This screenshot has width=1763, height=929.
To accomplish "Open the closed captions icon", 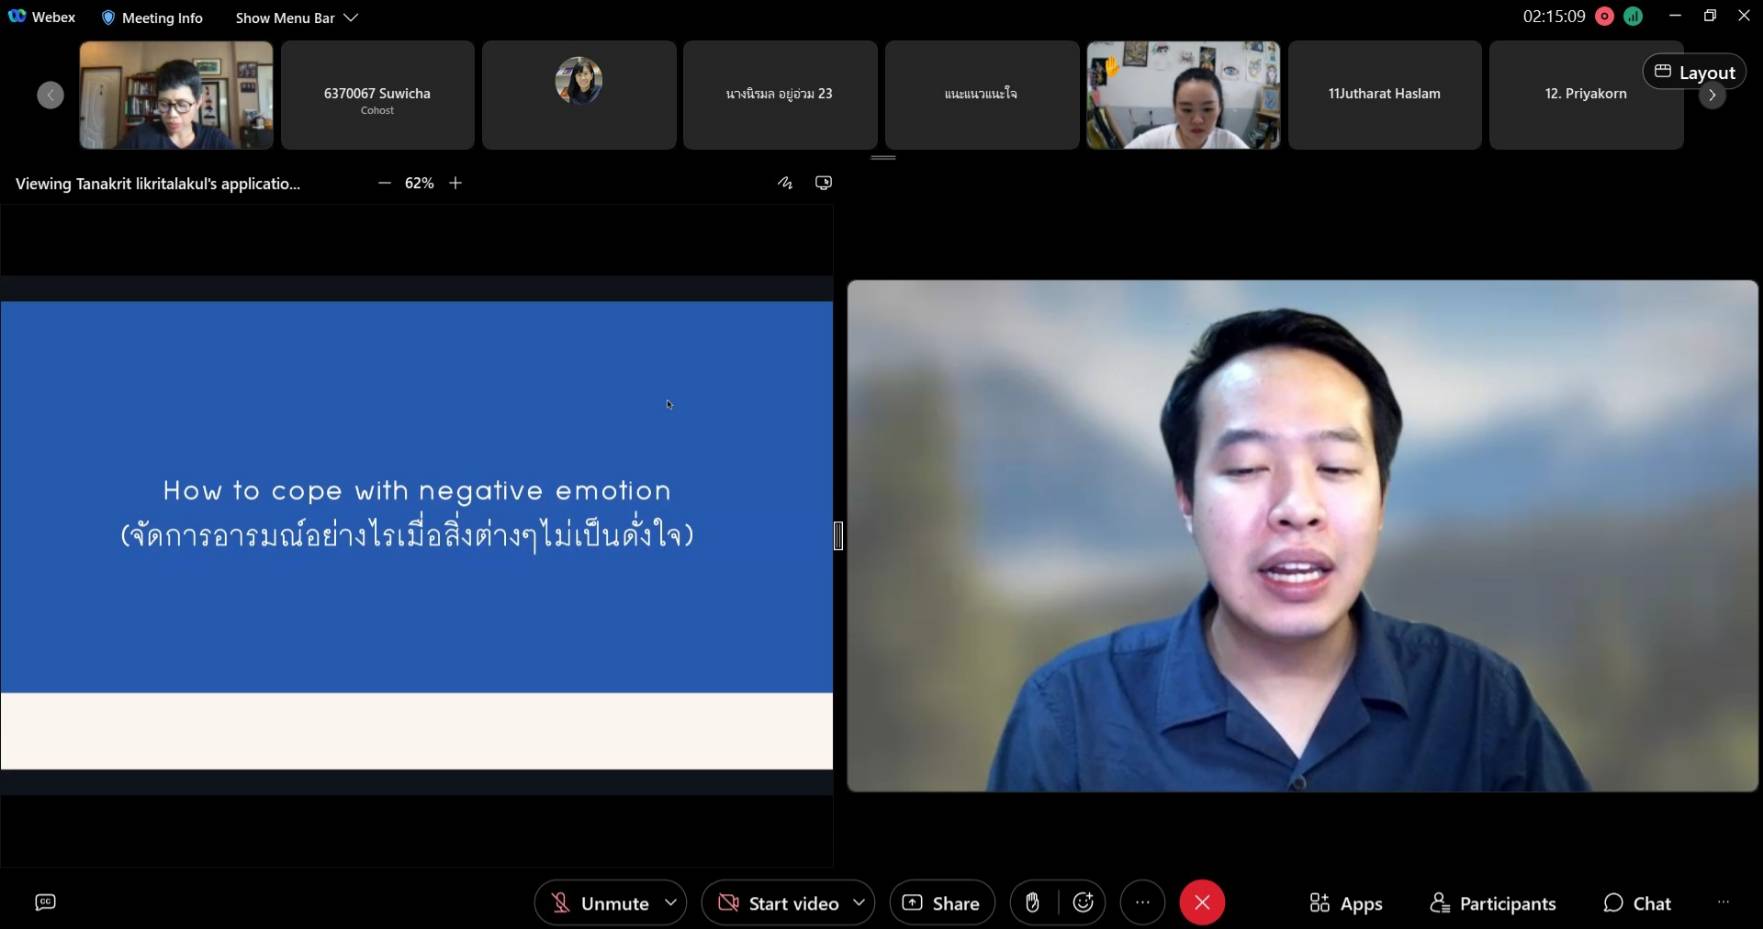I will [x=45, y=902].
